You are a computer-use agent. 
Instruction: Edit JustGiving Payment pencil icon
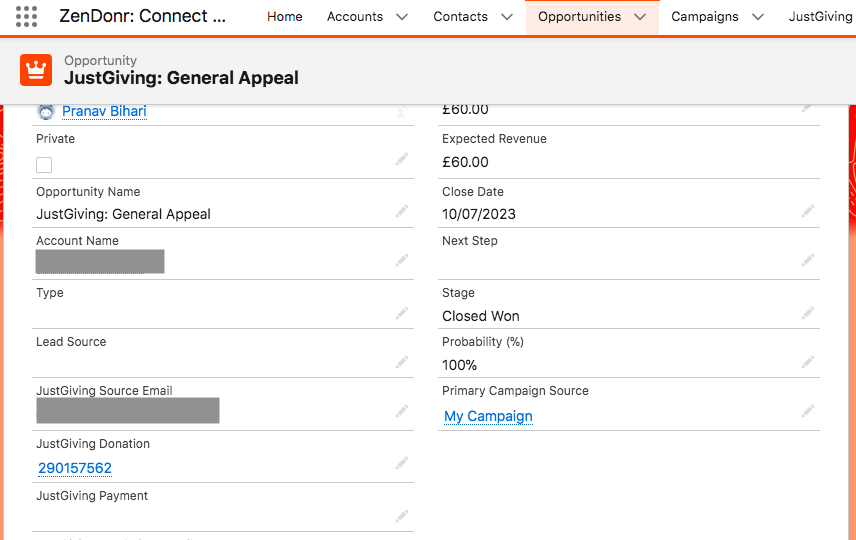(402, 516)
